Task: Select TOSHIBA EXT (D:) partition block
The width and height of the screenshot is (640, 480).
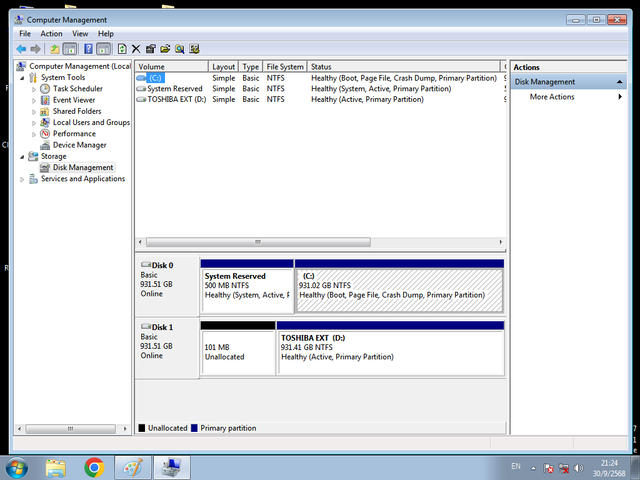Action: coord(391,348)
